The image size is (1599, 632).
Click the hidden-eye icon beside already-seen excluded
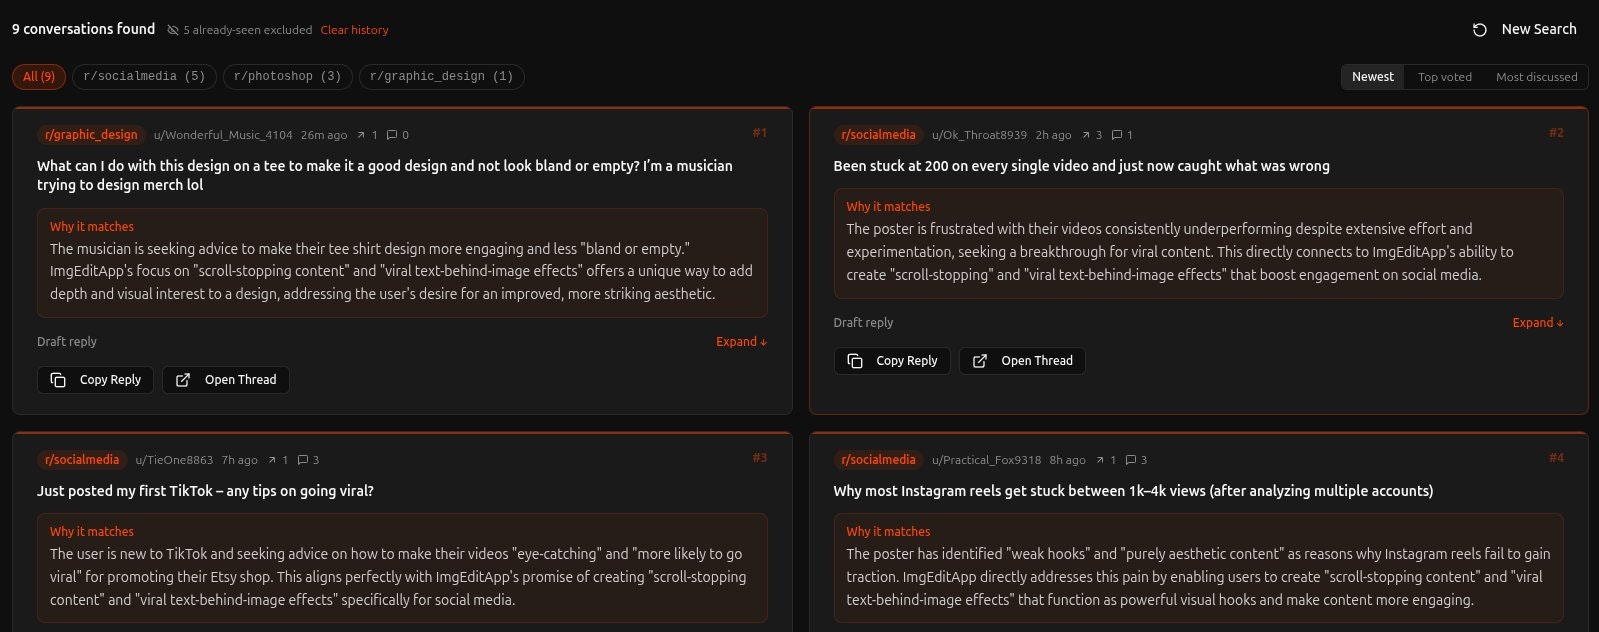pyautogui.click(x=173, y=30)
